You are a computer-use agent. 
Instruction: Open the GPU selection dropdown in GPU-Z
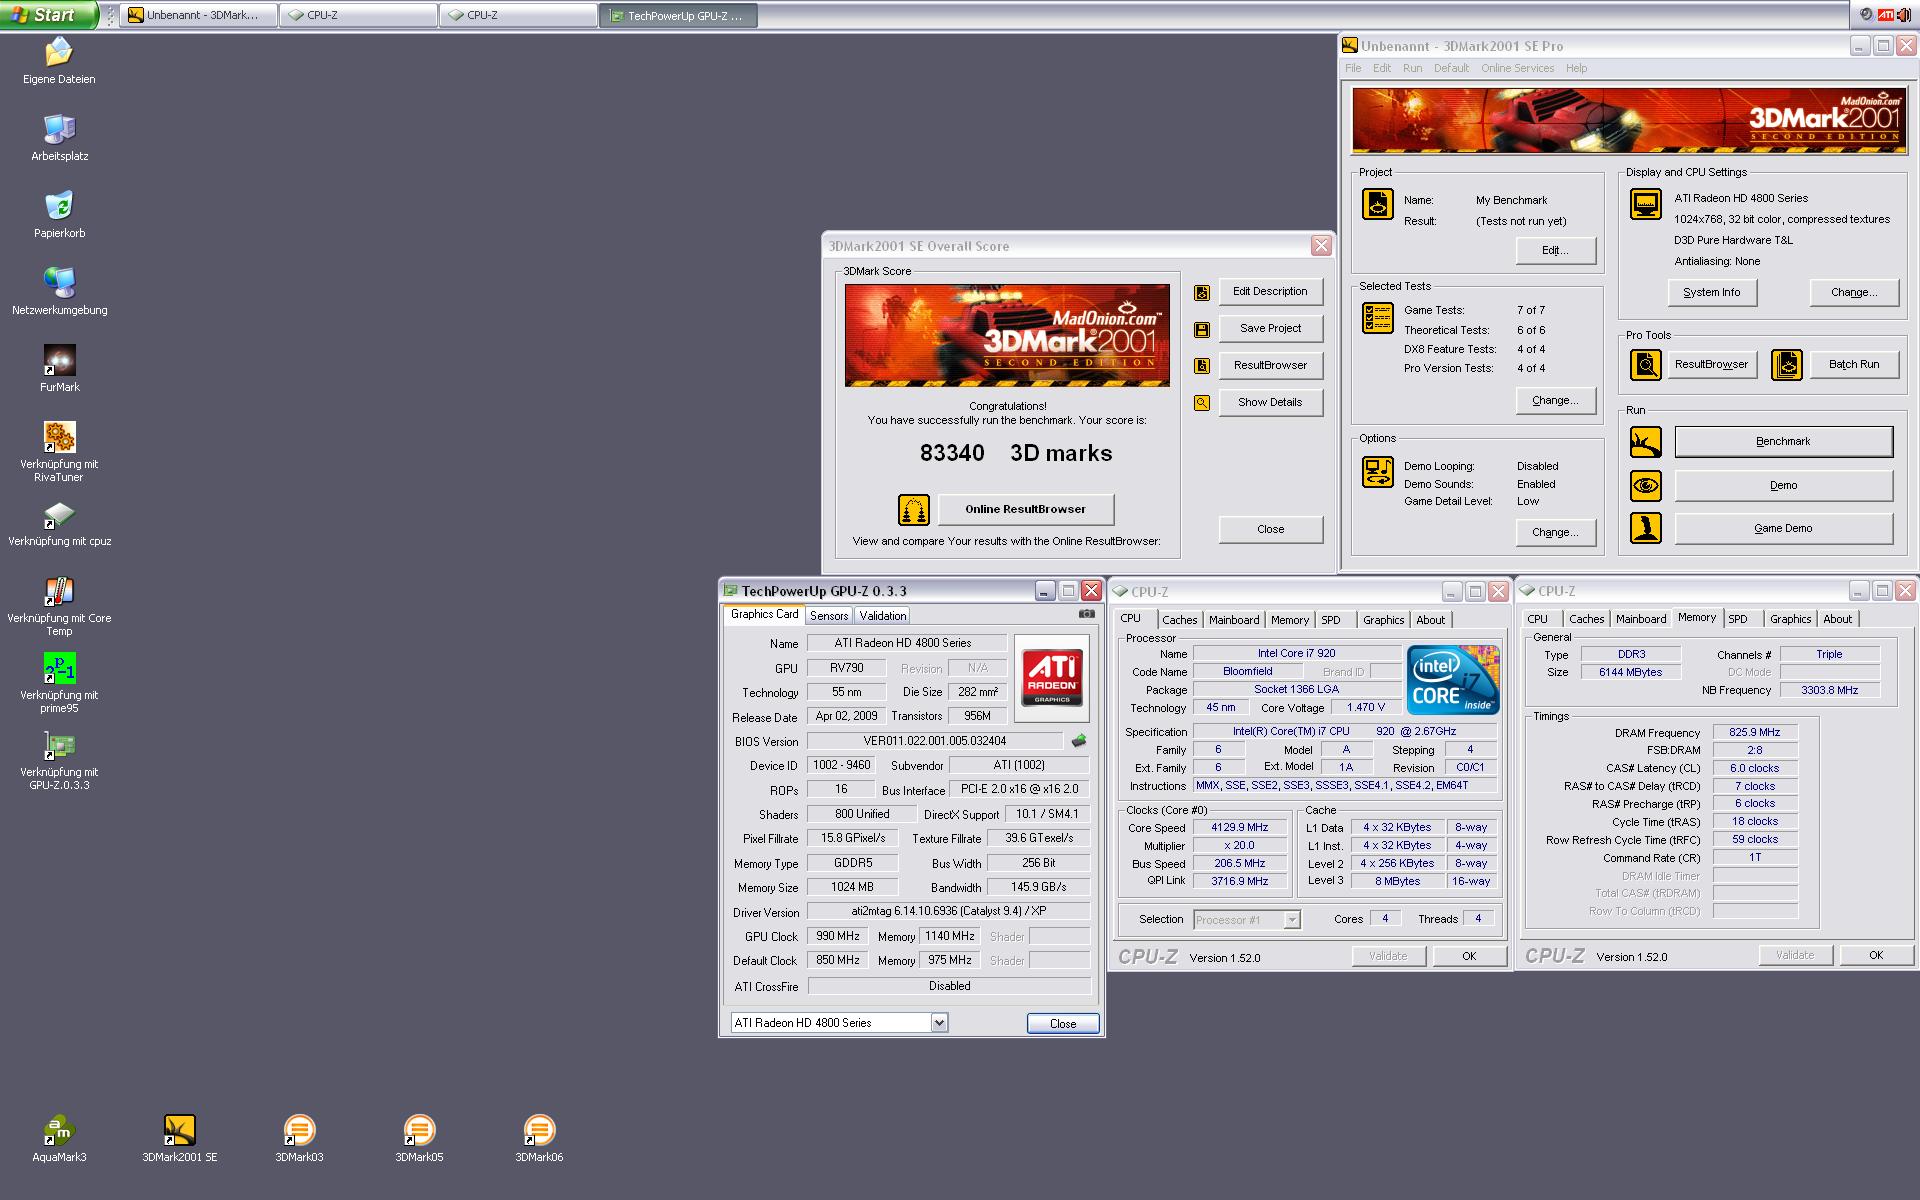pos(939,1022)
